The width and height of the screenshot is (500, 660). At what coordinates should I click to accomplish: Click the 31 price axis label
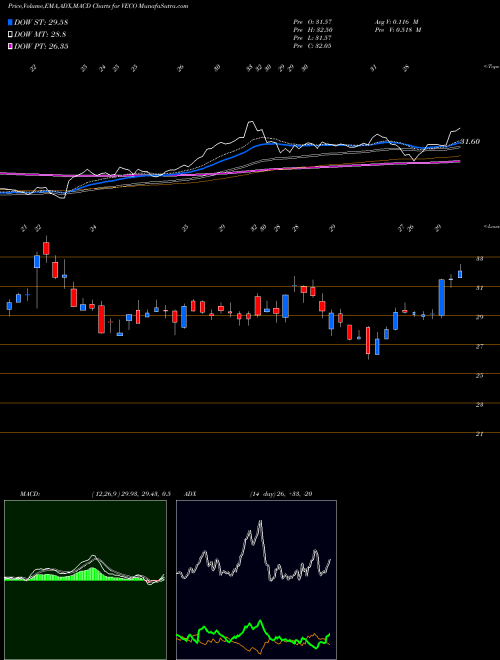coord(479,288)
